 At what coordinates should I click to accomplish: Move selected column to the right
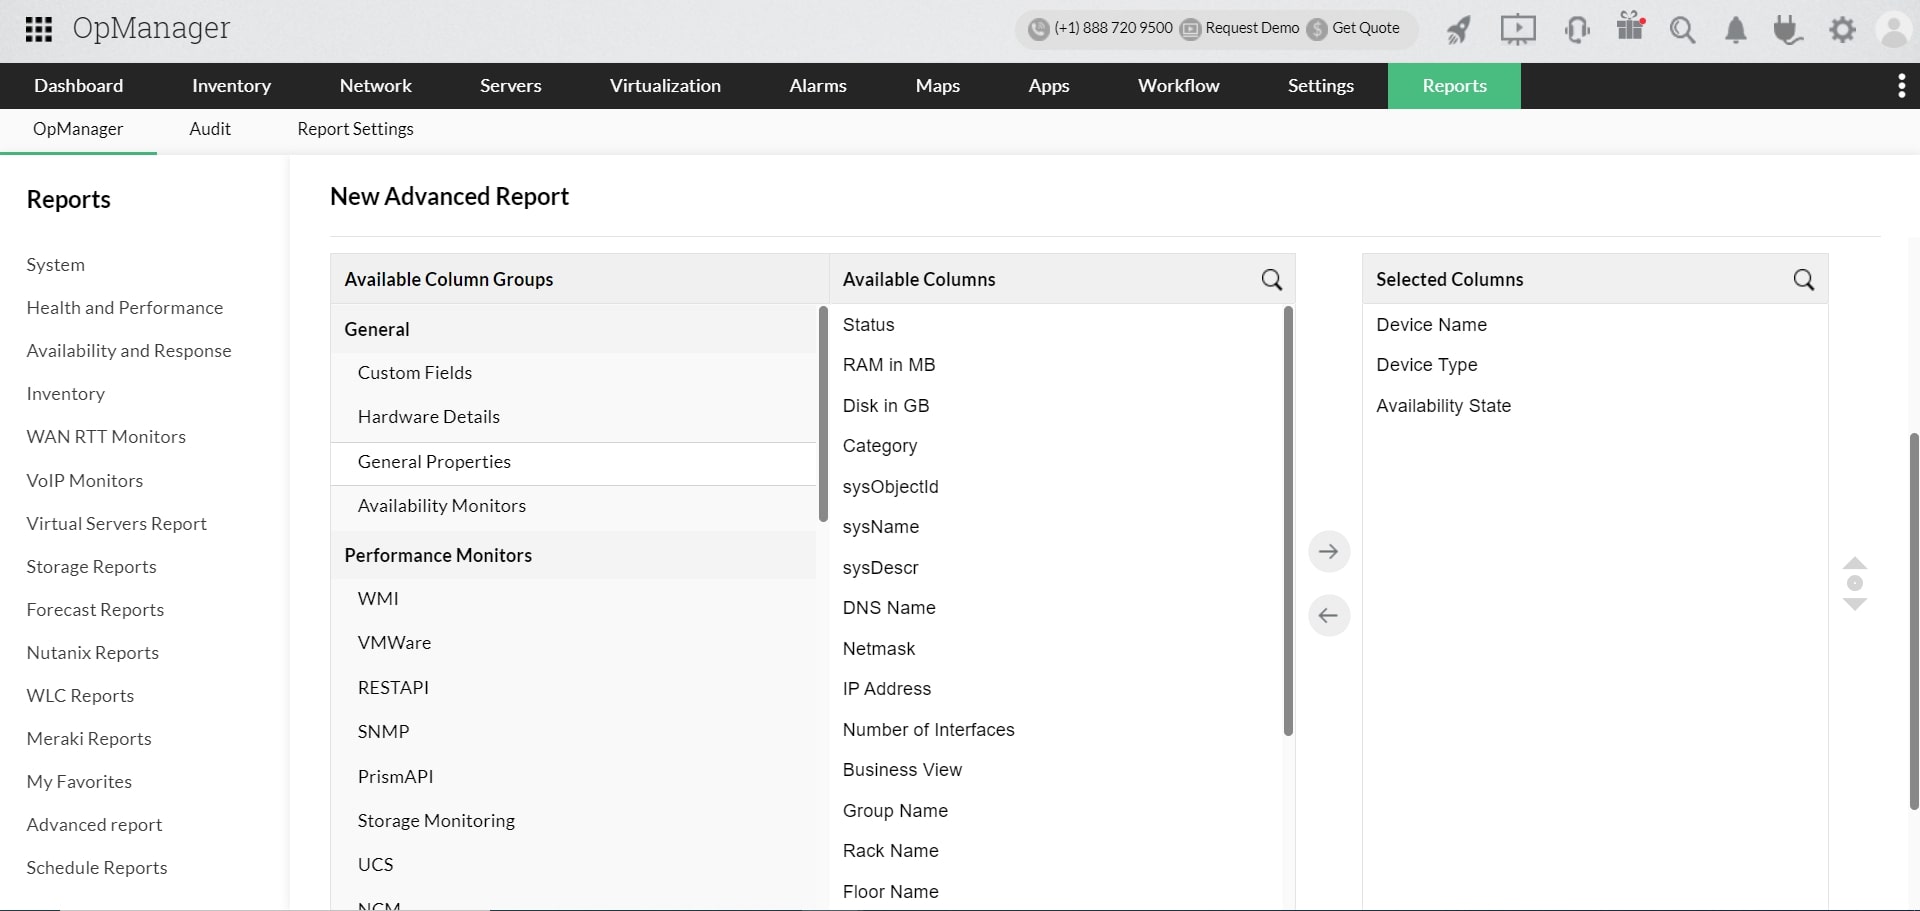click(x=1329, y=551)
